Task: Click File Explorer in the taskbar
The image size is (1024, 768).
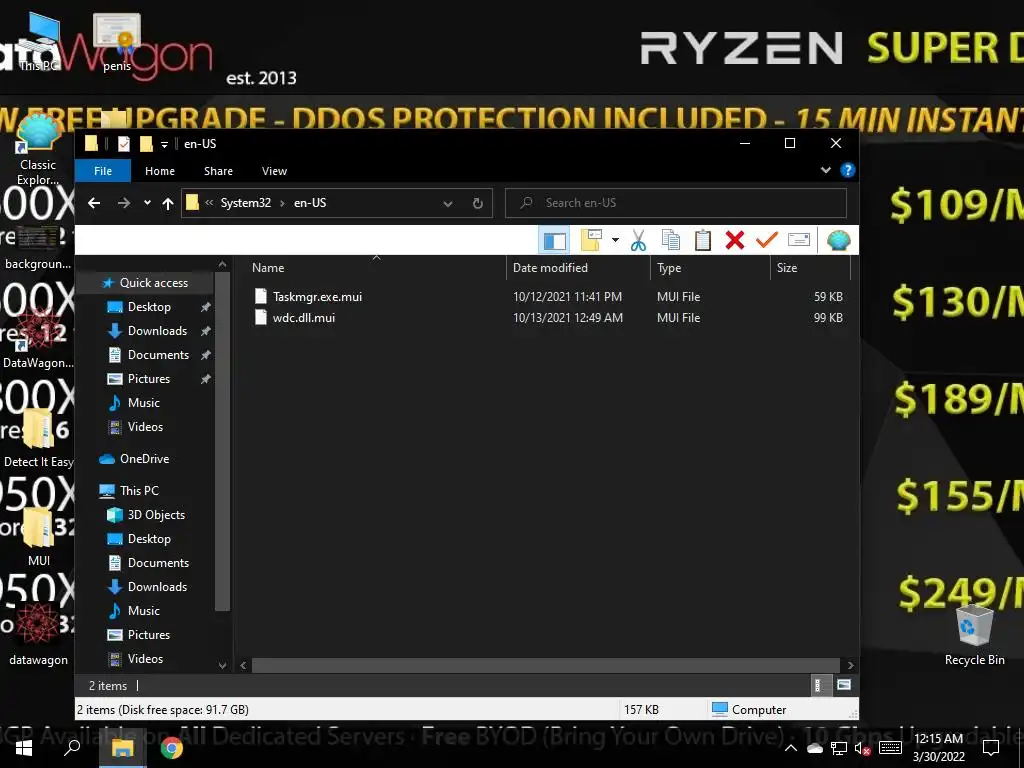Action: (122, 748)
